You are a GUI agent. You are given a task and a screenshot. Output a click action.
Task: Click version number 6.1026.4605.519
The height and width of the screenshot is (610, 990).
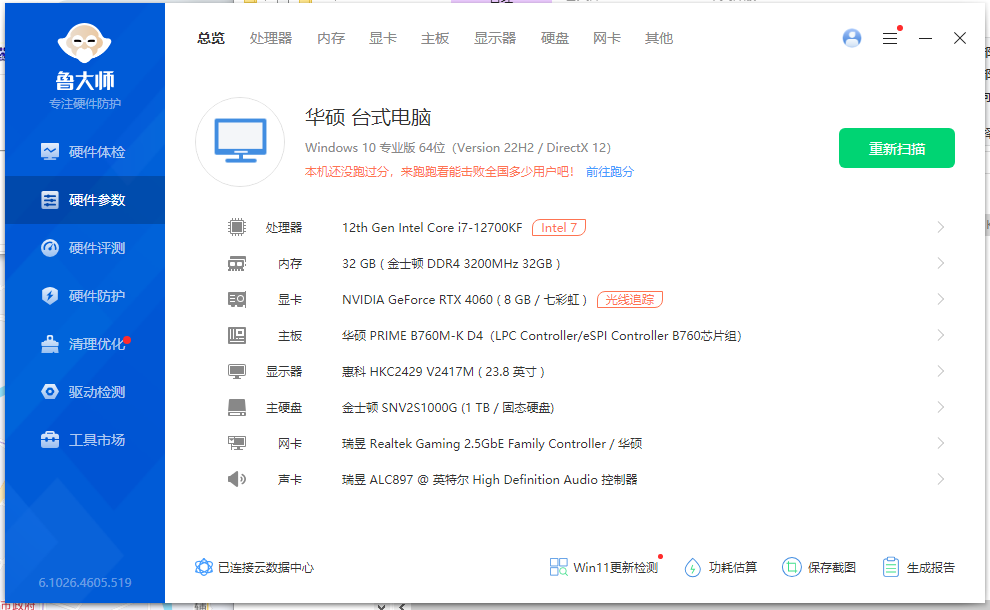coord(85,582)
